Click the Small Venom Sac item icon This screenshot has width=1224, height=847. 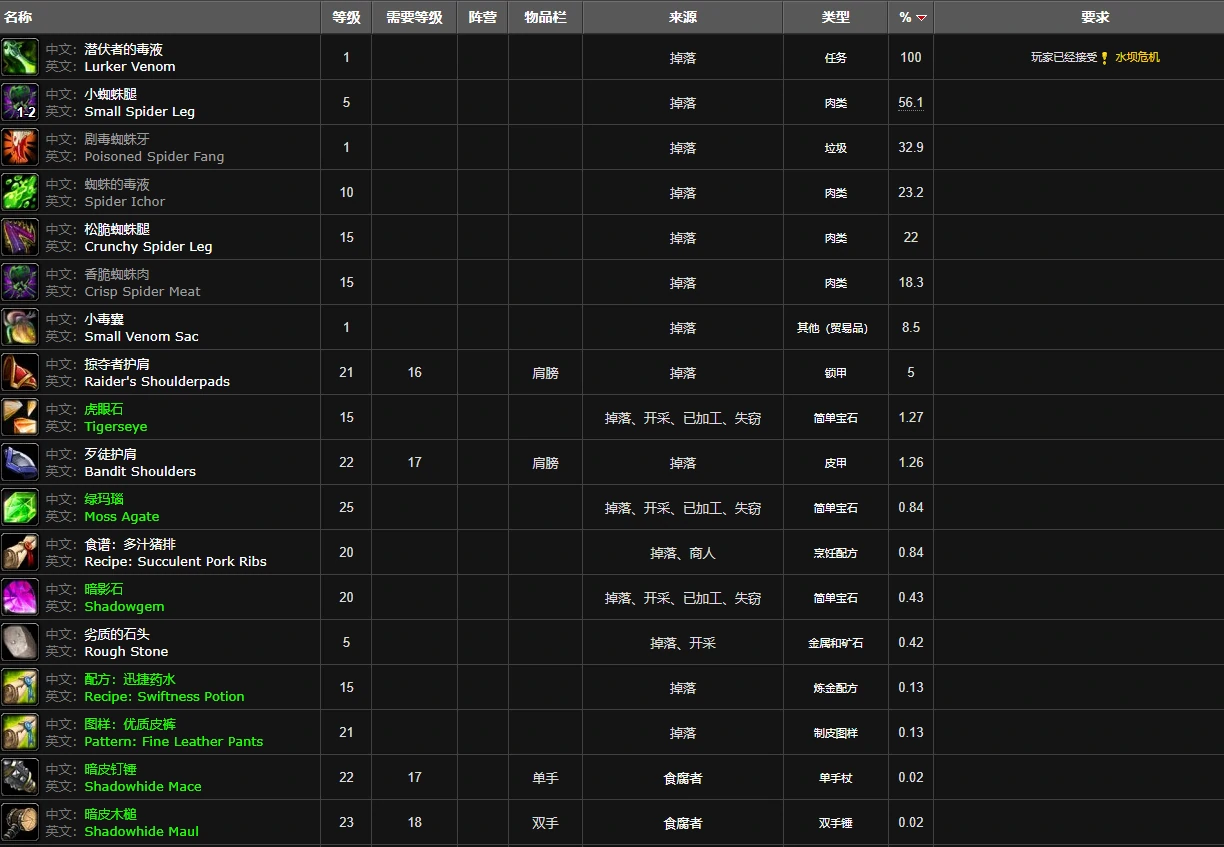20,327
